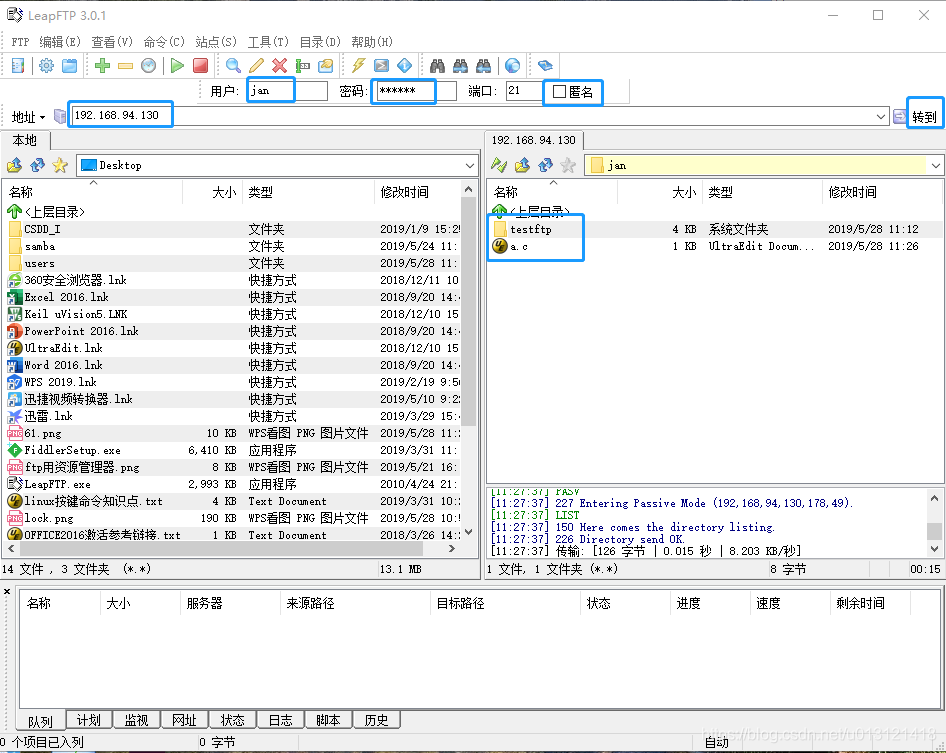Image resolution: width=946 pixels, height=753 pixels.
Task: Open the 命令(C) menu
Action: (164, 42)
